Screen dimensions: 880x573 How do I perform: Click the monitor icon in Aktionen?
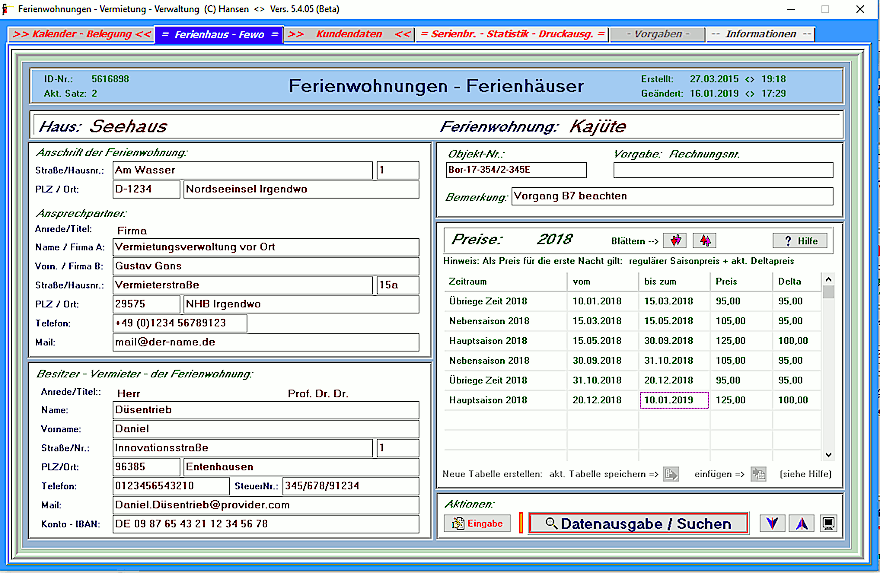[829, 523]
